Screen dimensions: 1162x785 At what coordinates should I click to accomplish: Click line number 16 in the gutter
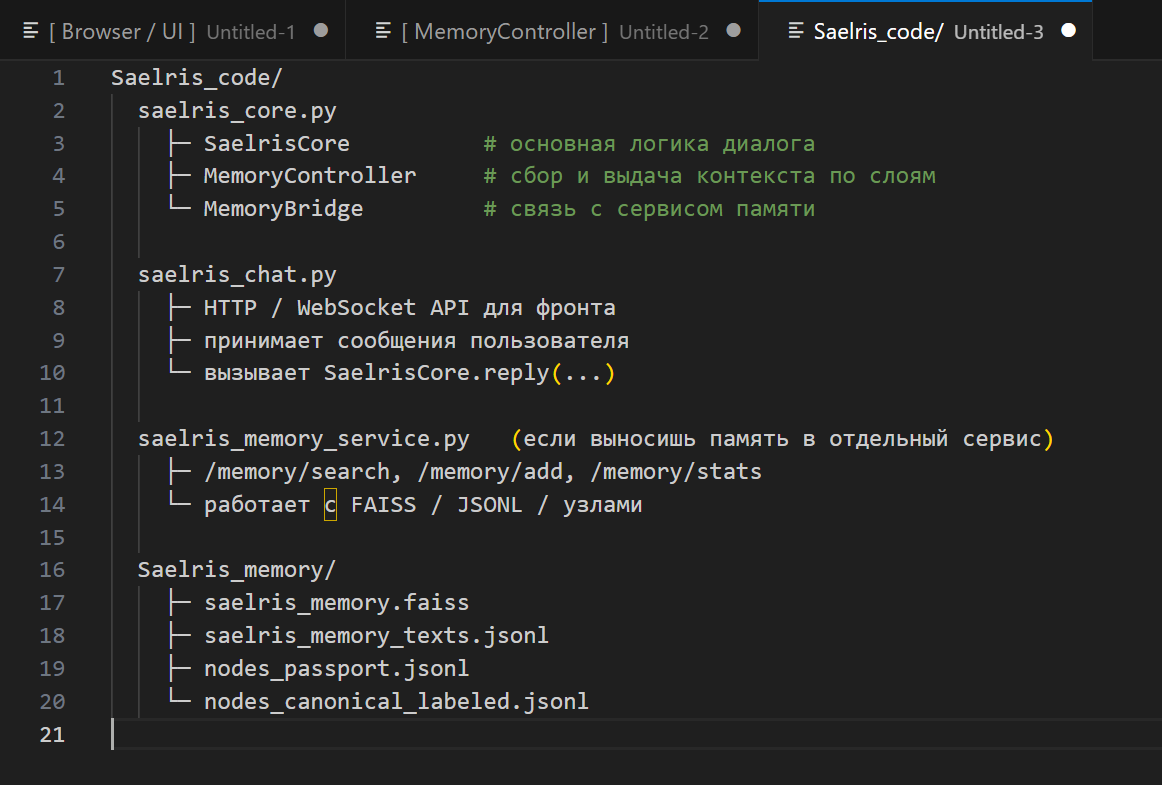[x=52, y=570]
